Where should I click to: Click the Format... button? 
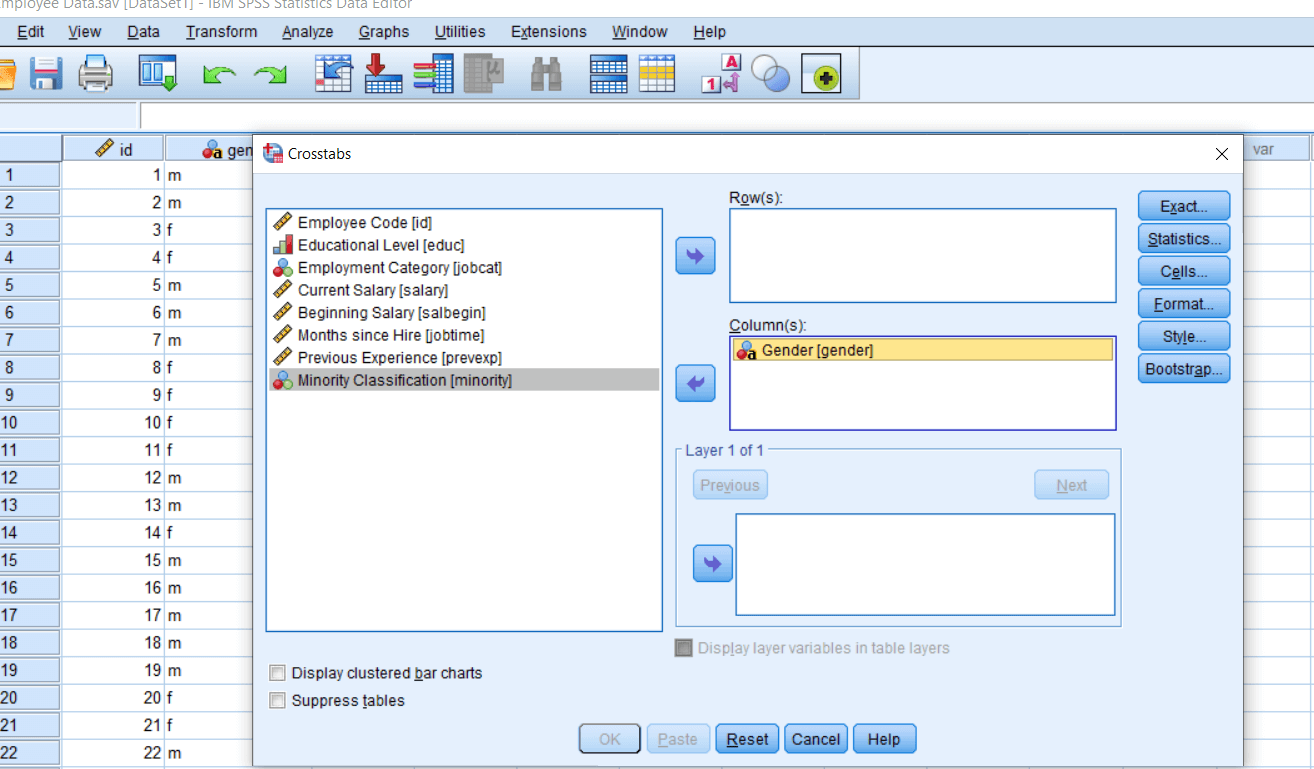1184,304
